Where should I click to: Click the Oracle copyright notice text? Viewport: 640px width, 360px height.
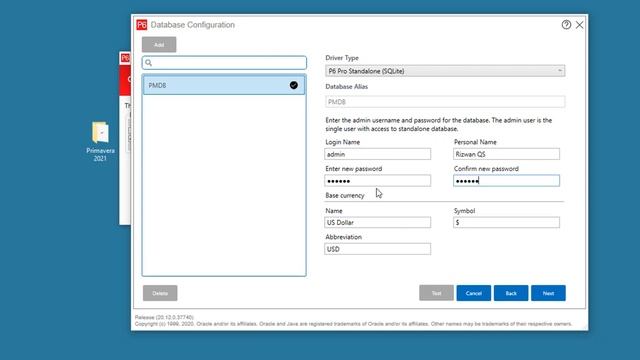pyautogui.click(x=353, y=324)
